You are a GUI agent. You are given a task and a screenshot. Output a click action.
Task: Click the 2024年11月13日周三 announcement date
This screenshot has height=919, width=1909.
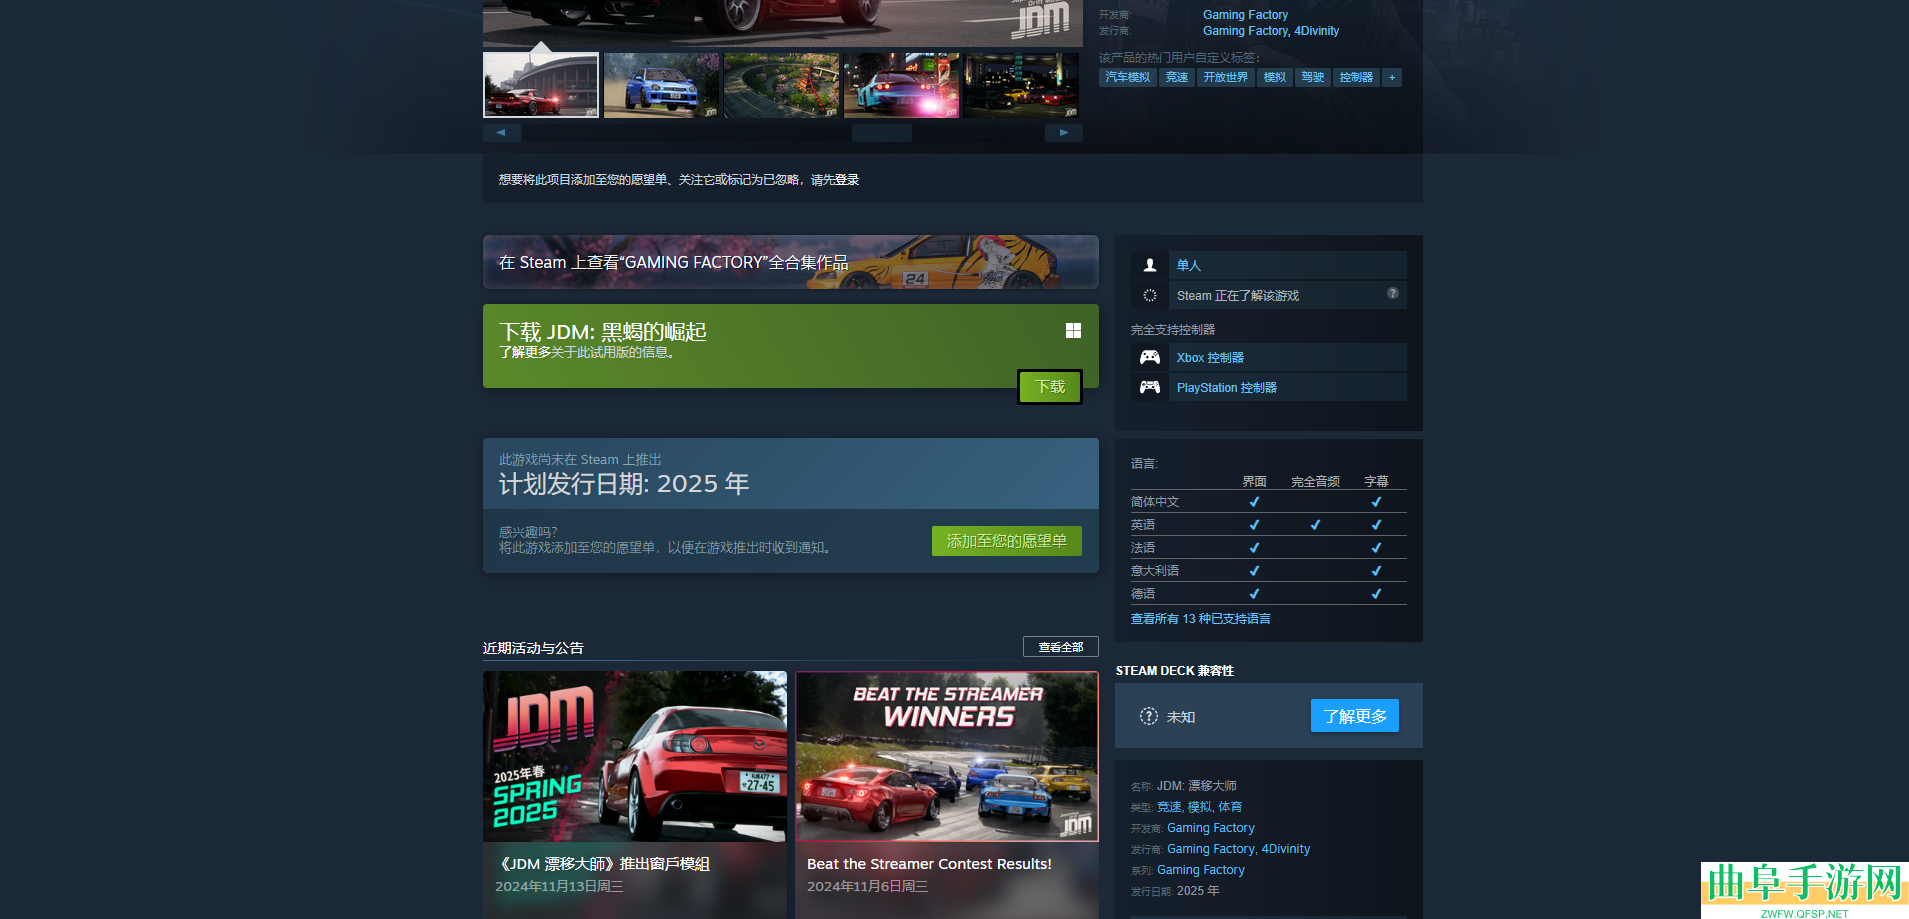[x=559, y=887]
